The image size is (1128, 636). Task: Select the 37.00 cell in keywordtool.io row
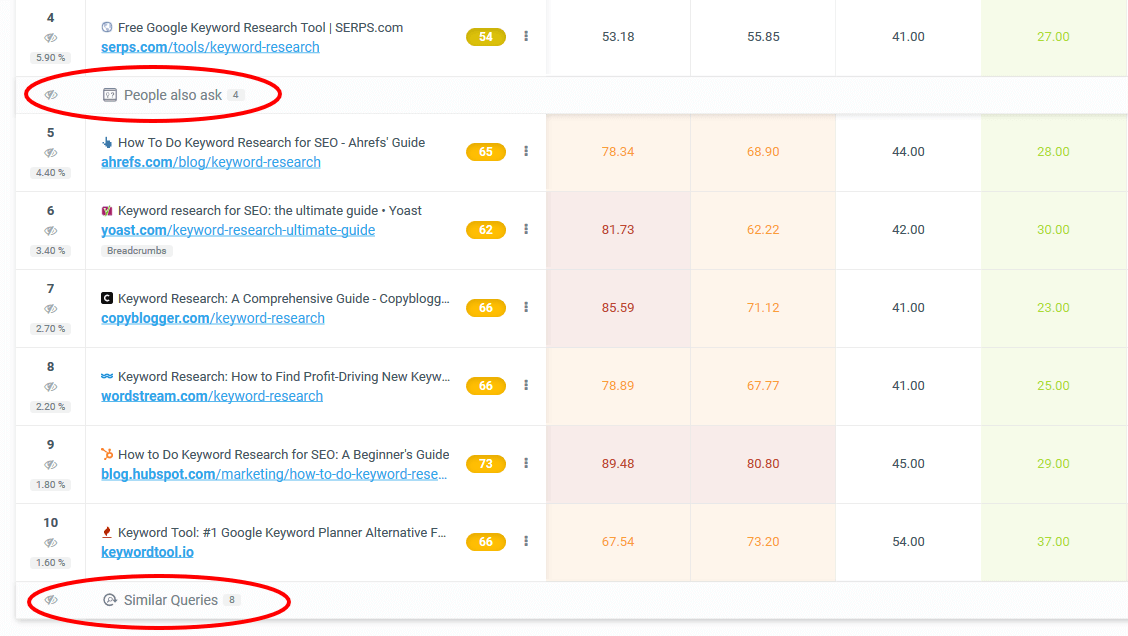coord(1053,542)
